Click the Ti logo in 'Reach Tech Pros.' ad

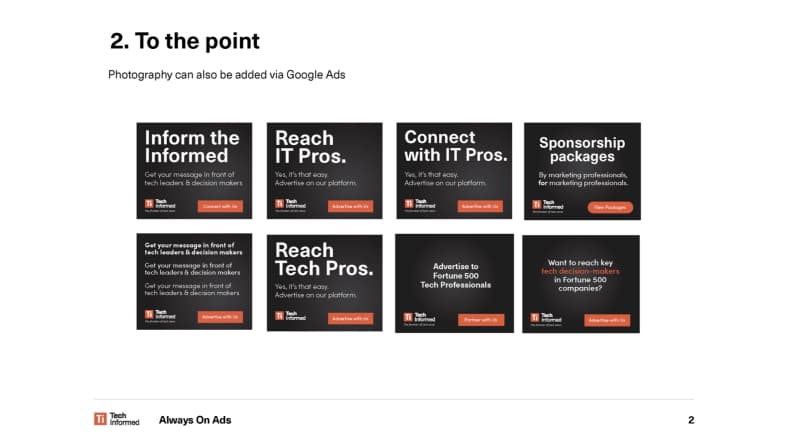tap(279, 316)
